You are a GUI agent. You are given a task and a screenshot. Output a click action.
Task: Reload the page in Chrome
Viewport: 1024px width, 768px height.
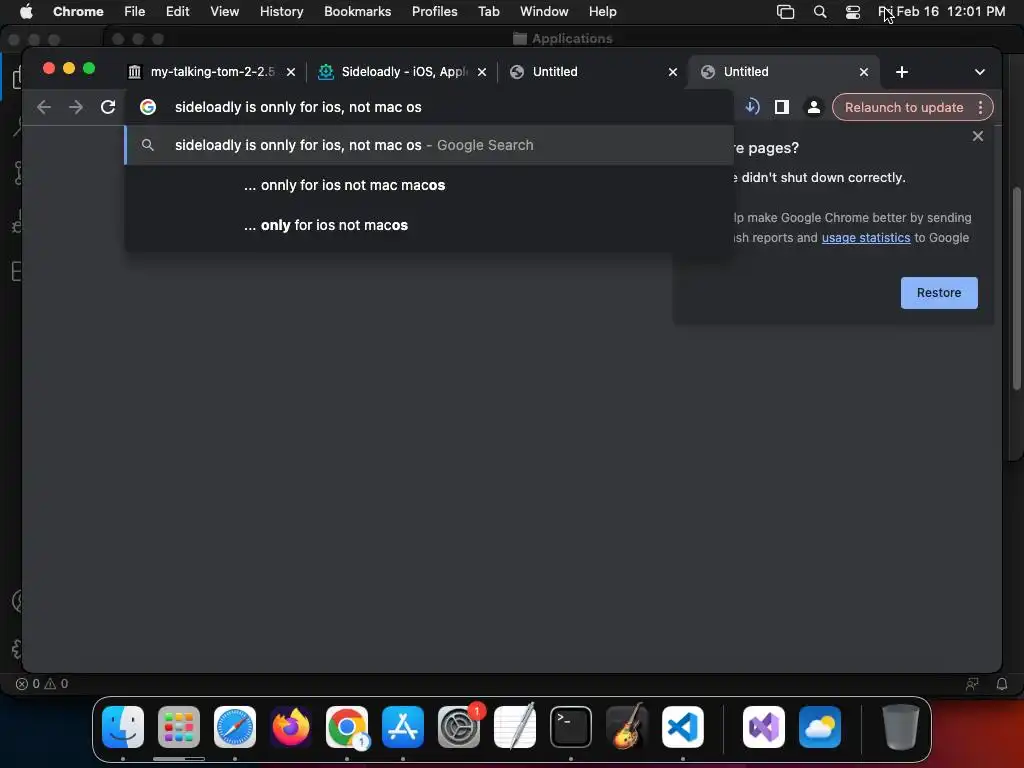coord(108,107)
